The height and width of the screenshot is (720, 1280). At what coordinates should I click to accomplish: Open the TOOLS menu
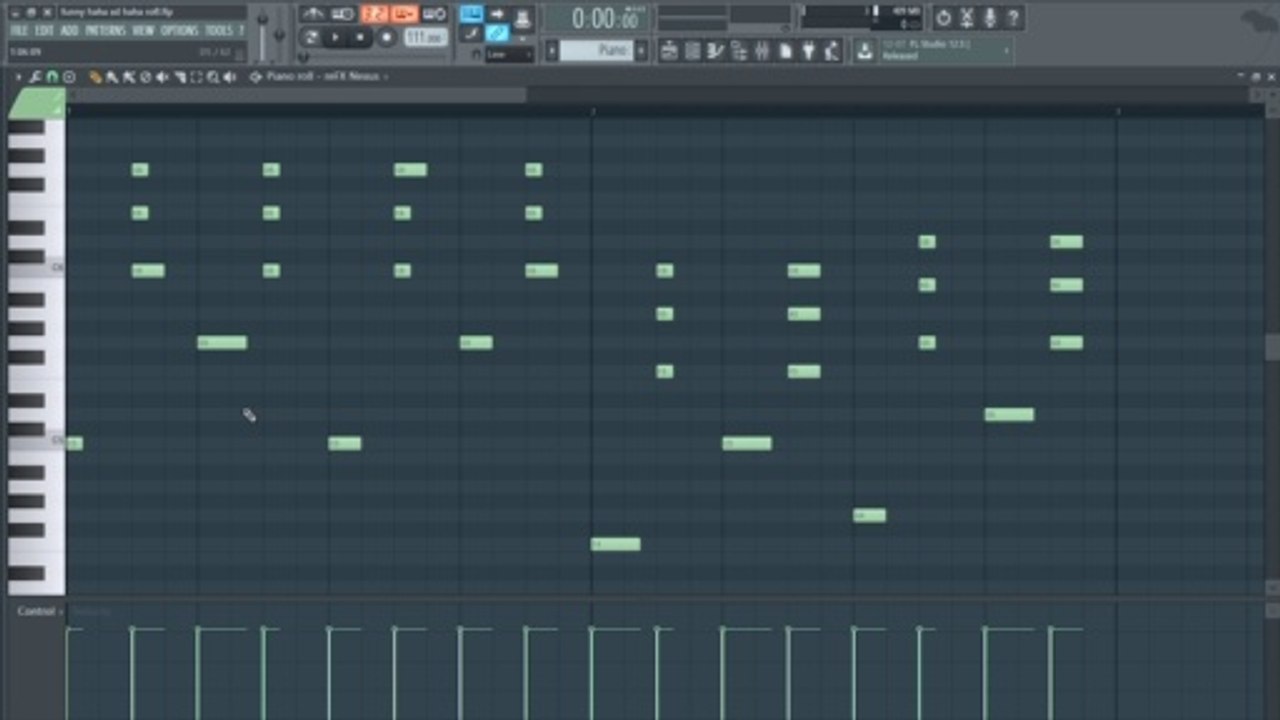218,31
